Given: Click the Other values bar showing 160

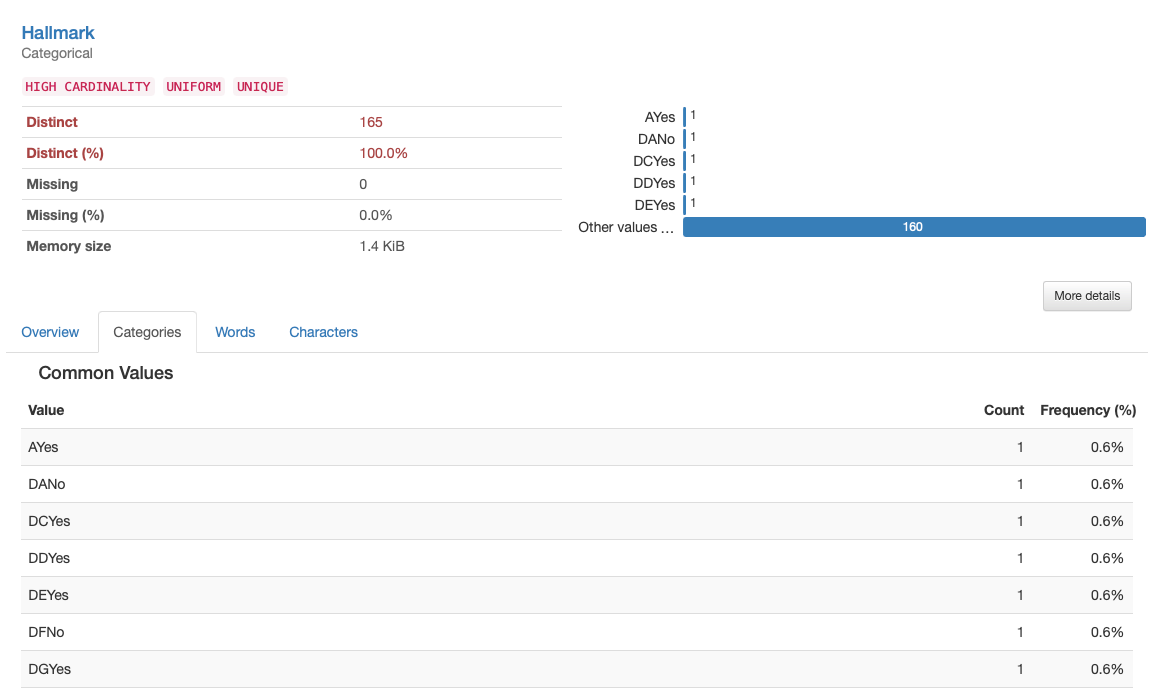Looking at the screenshot, I should (913, 227).
